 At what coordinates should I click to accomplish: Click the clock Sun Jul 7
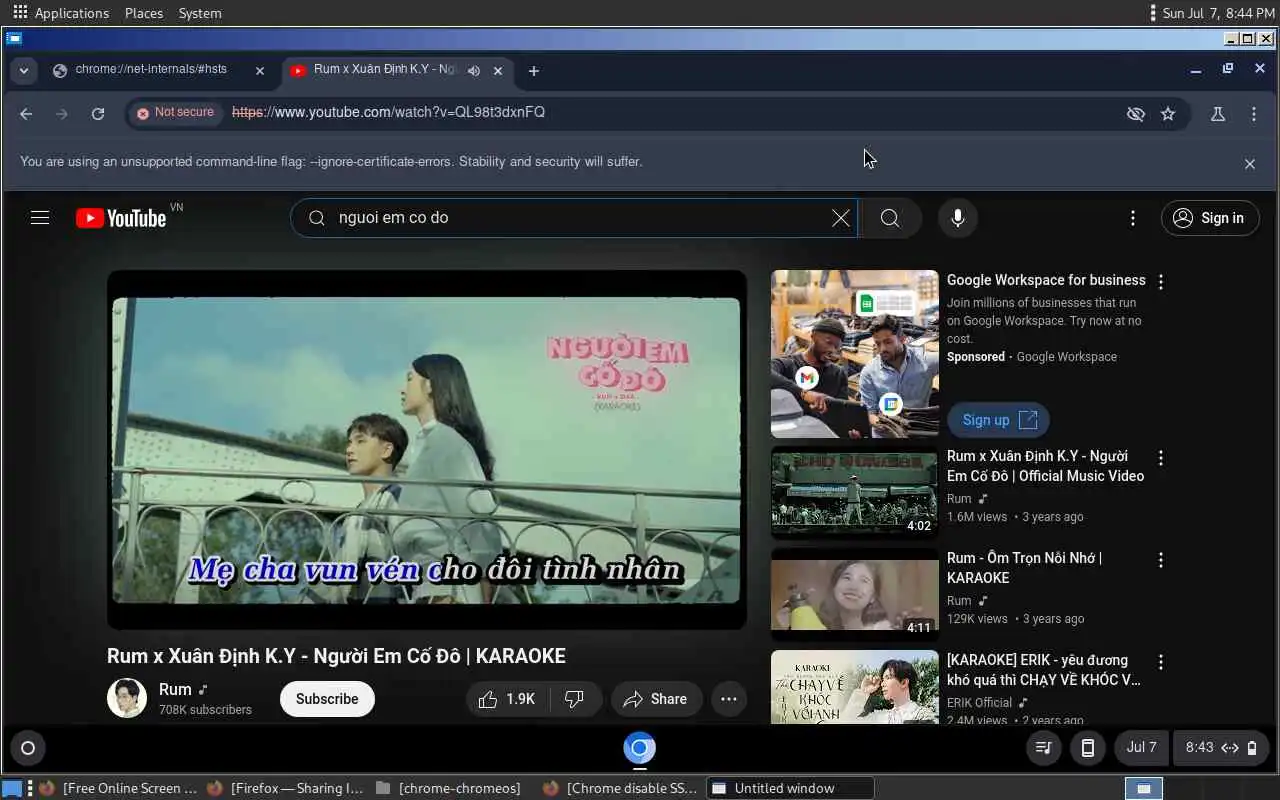tap(1218, 13)
